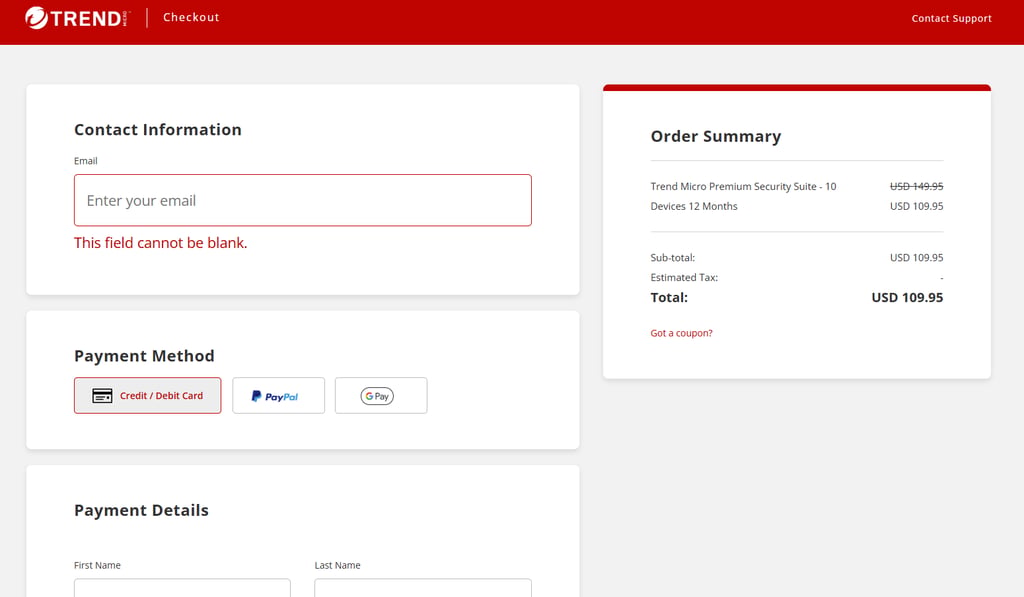Select Credit / Debit Card payment method
1024x597 pixels.
[x=148, y=395]
